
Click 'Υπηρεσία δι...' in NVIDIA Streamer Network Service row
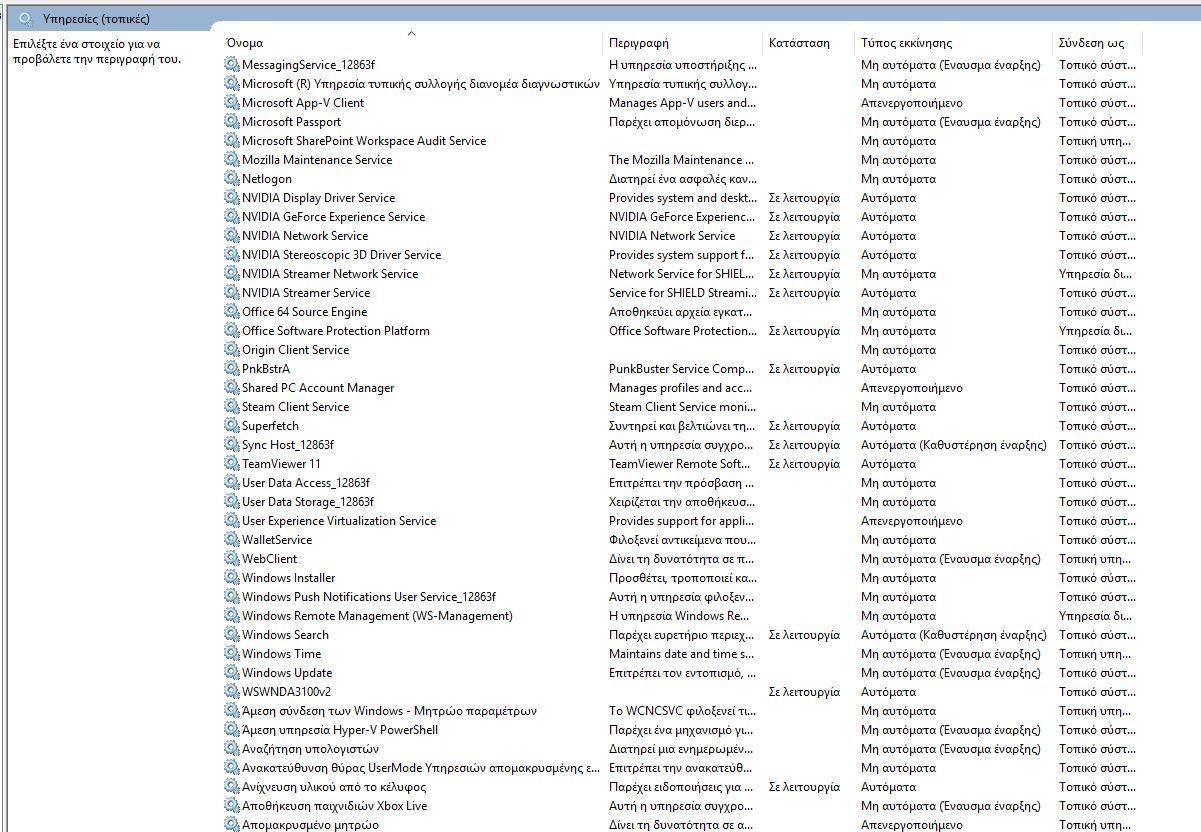pyautogui.click(x=1096, y=274)
